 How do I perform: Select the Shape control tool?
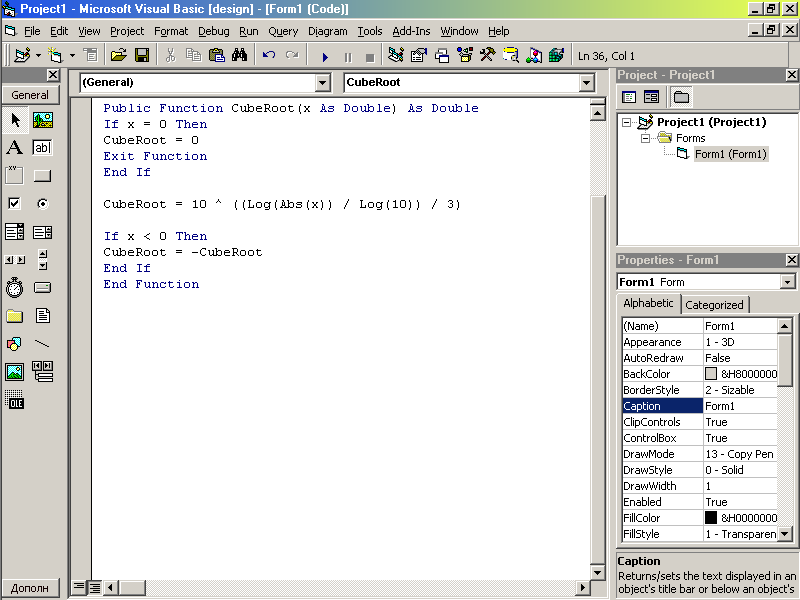tap(14, 344)
